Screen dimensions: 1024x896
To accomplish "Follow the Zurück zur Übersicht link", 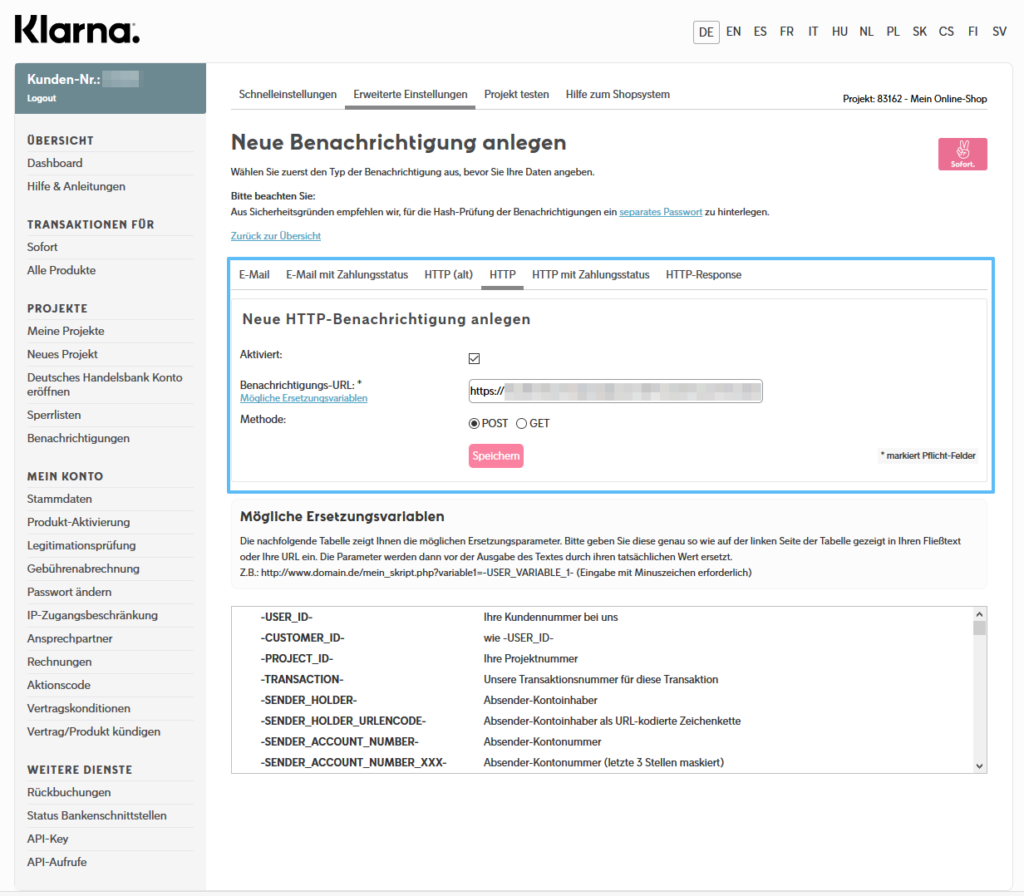I will (x=276, y=236).
